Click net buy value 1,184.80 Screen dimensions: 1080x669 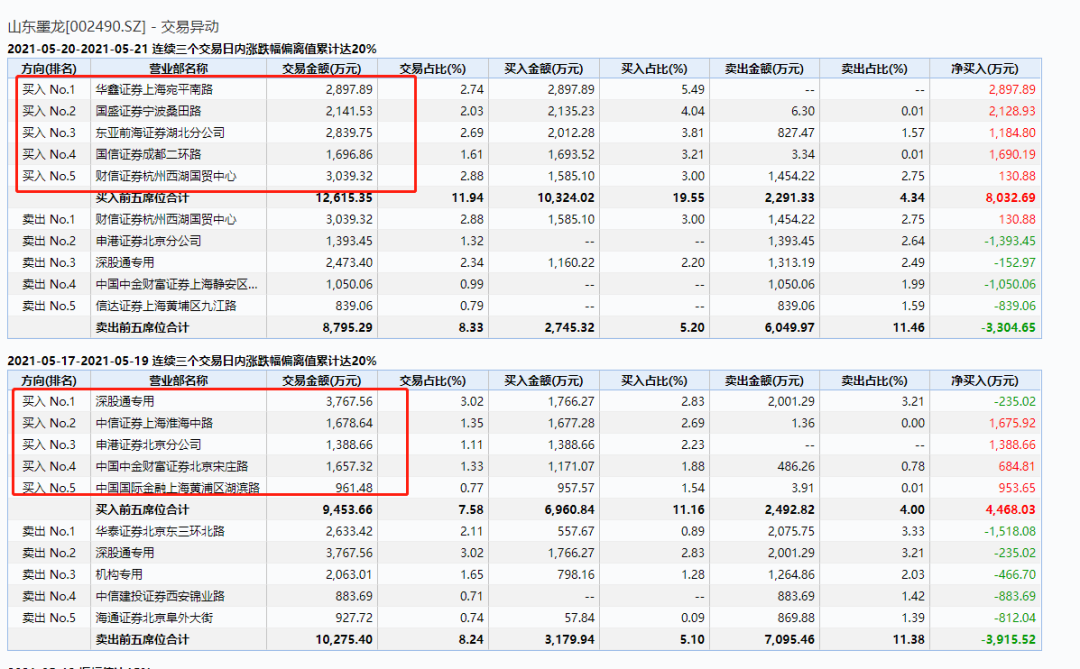(1012, 133)
